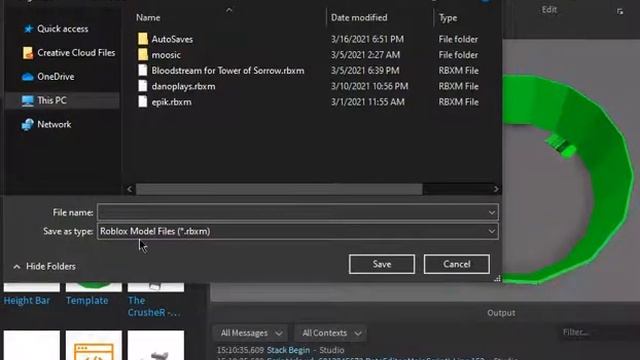The height and width of the screenshot is (360, 640).
Task: Click the Output Filter field
Action: pyautogui.click(x=598, y=333)
